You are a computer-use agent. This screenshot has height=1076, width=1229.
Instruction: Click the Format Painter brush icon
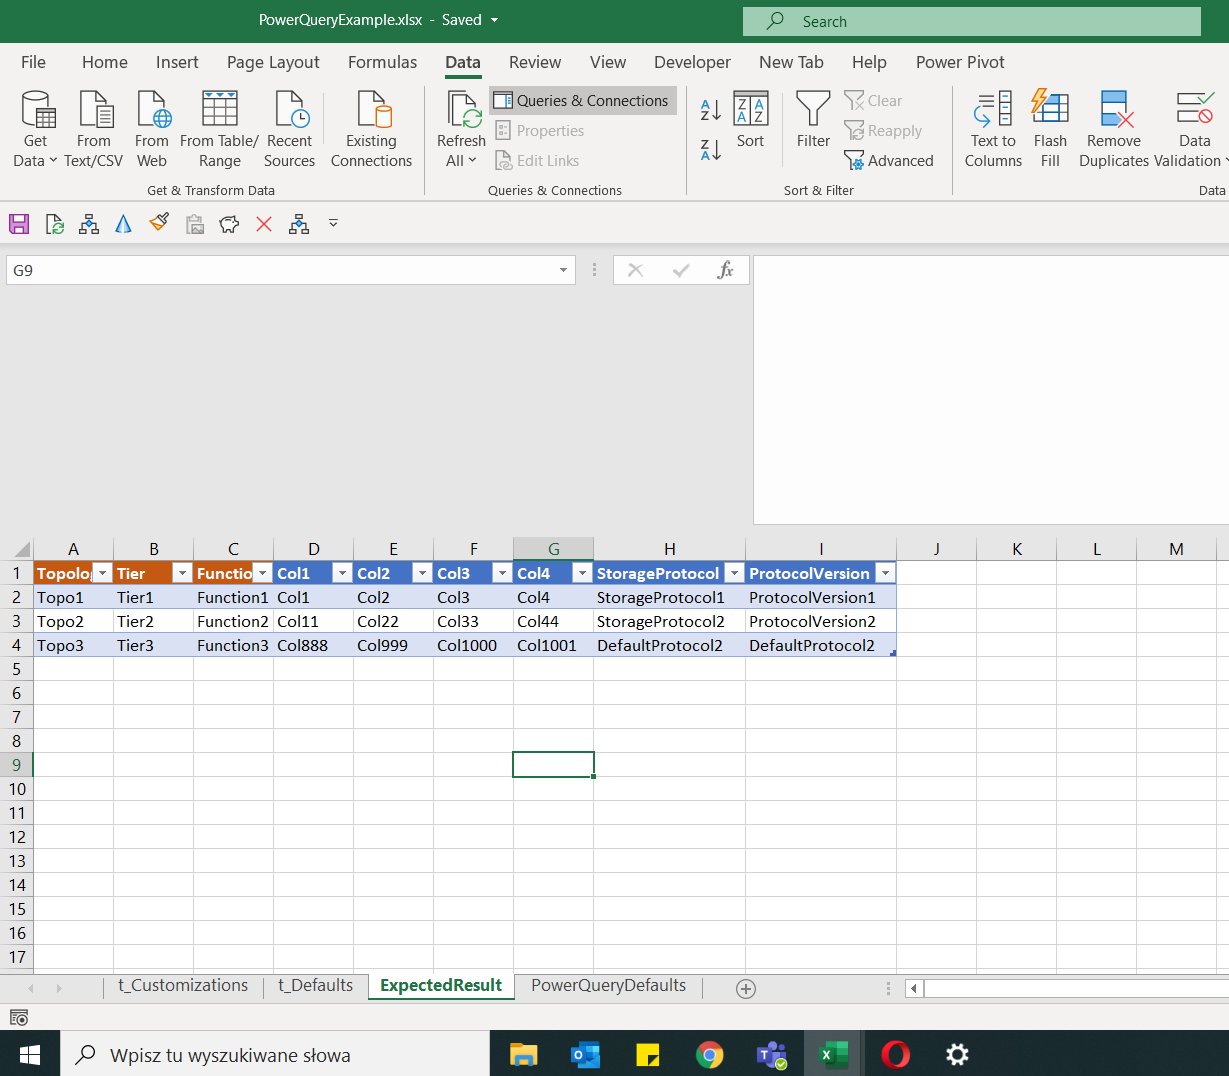[159, 223]
